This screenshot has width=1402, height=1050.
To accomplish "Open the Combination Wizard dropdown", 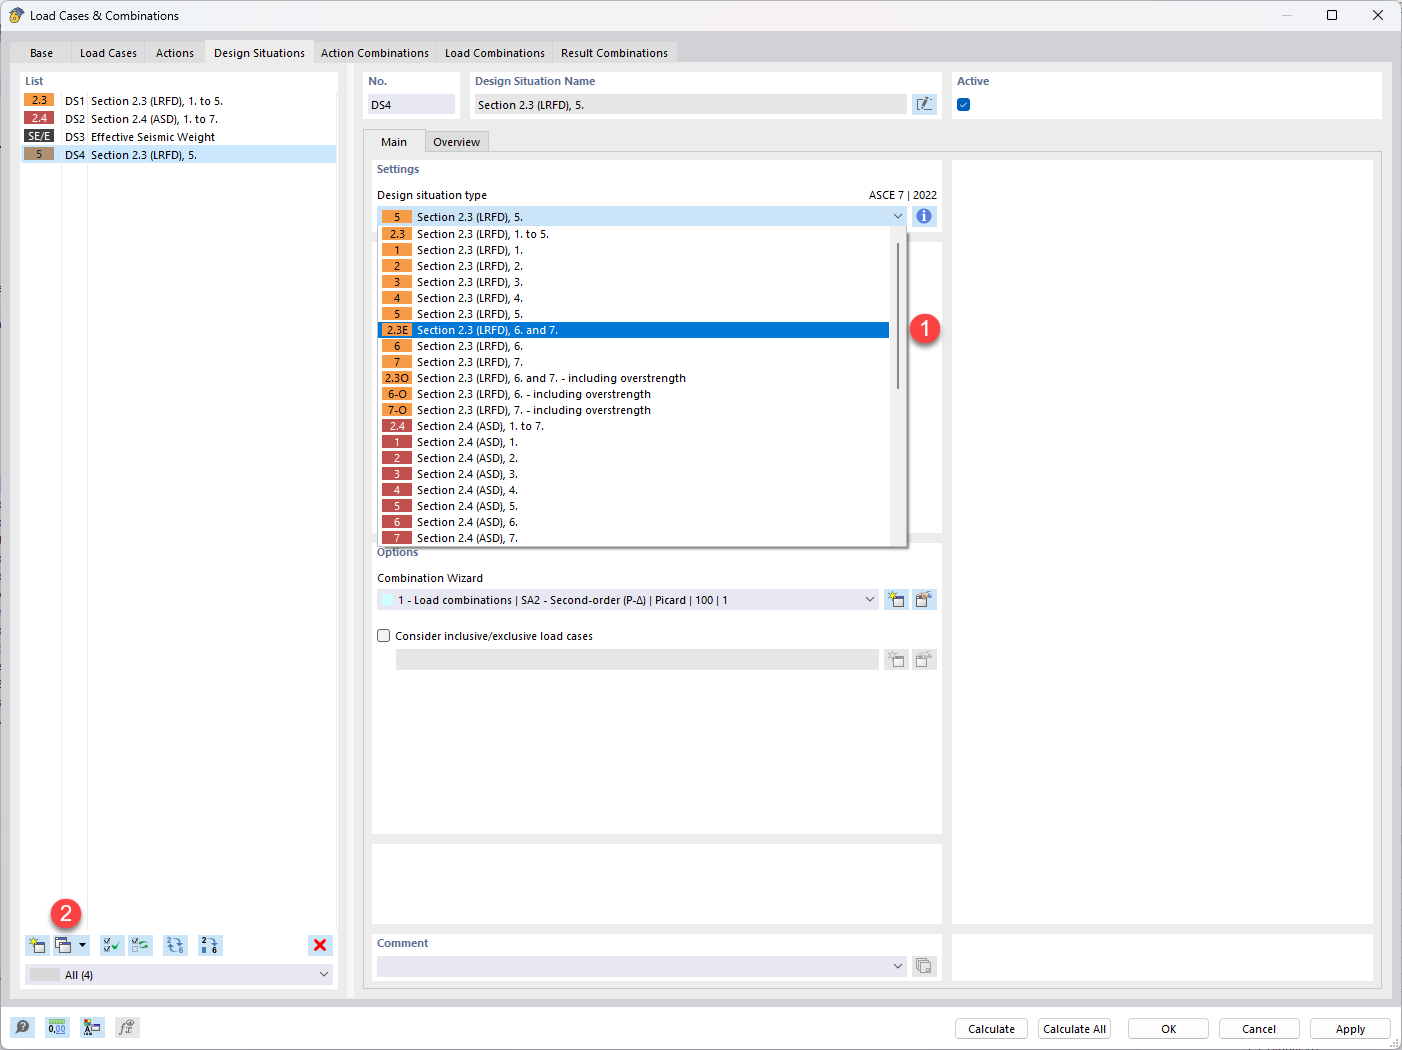I will click(869, 600).
